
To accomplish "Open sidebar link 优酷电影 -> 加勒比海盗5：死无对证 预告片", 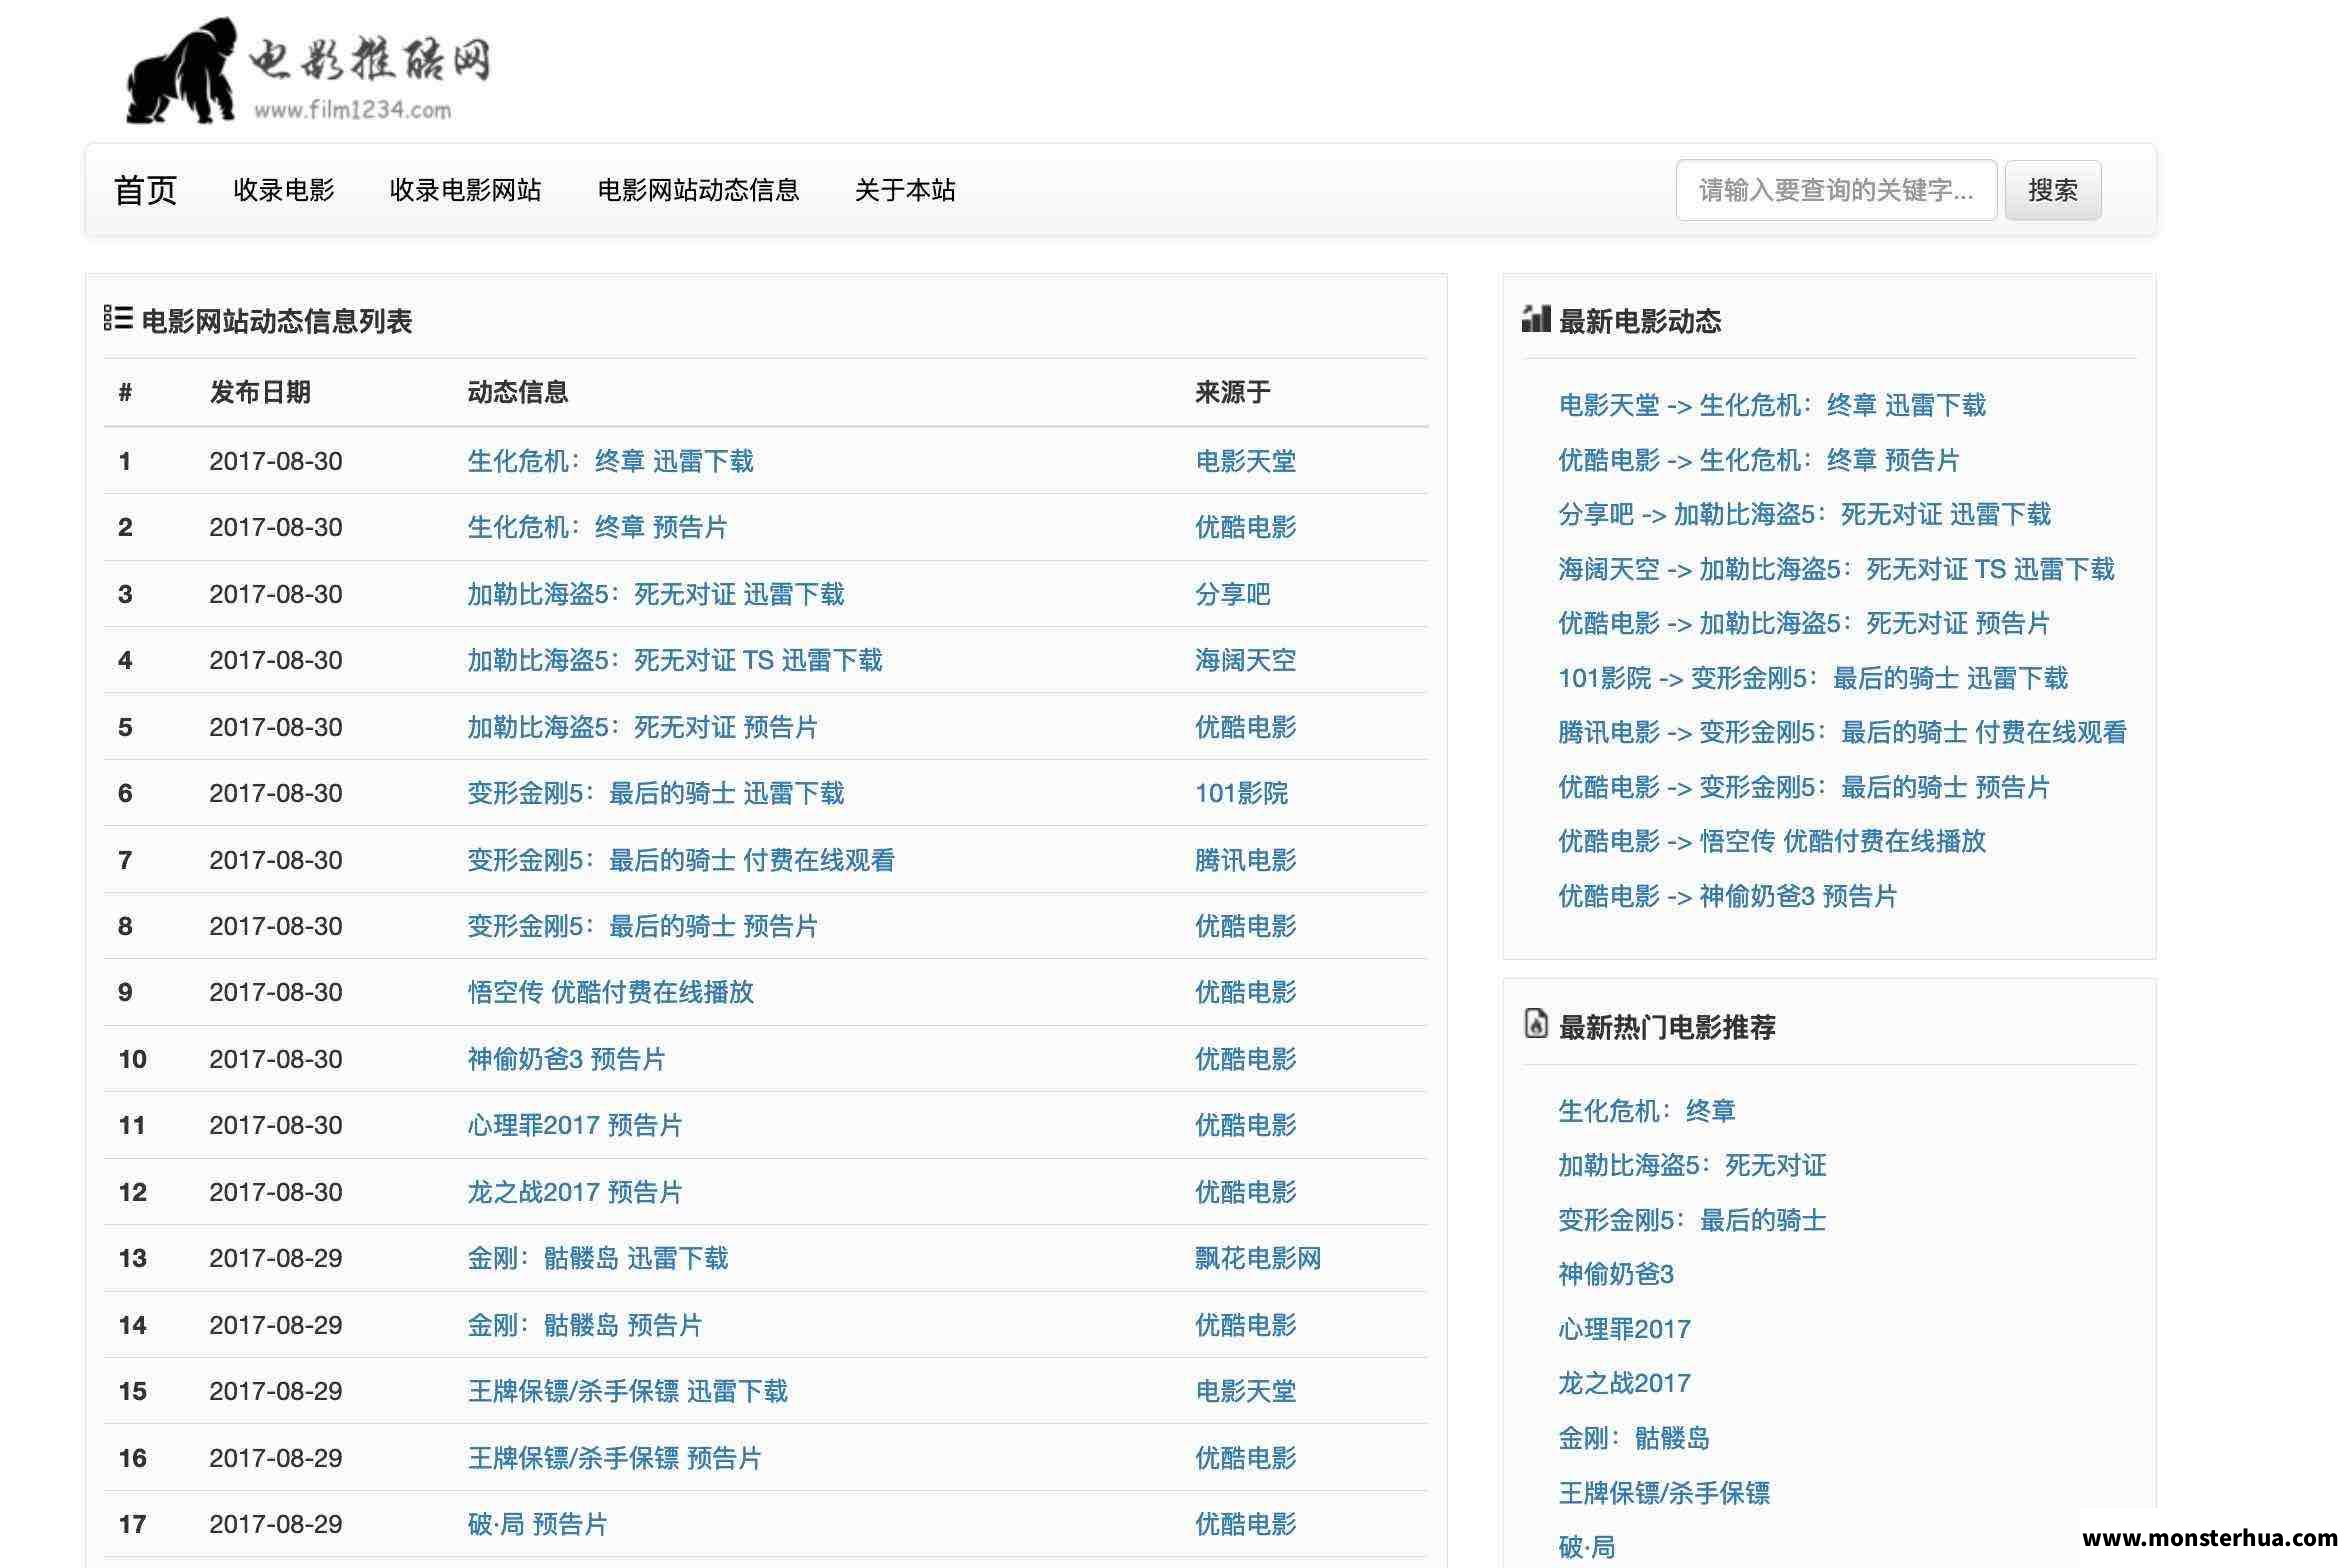I will pyautogui.click(x=1805, y=623).
